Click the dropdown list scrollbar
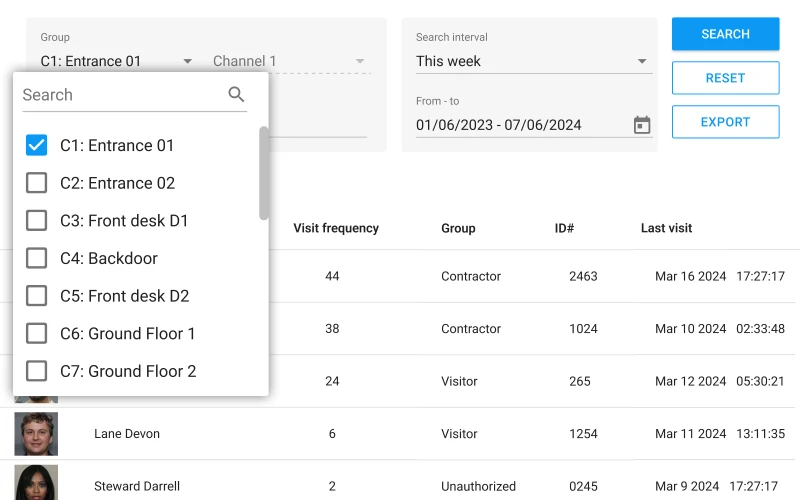The width and height of the screenshot is (800, 500). (x=263, y=173)
